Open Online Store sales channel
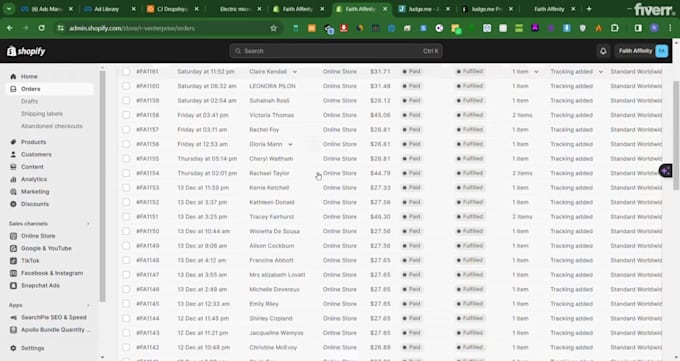Viewport: 680px width, 361px height. (38, 236)
